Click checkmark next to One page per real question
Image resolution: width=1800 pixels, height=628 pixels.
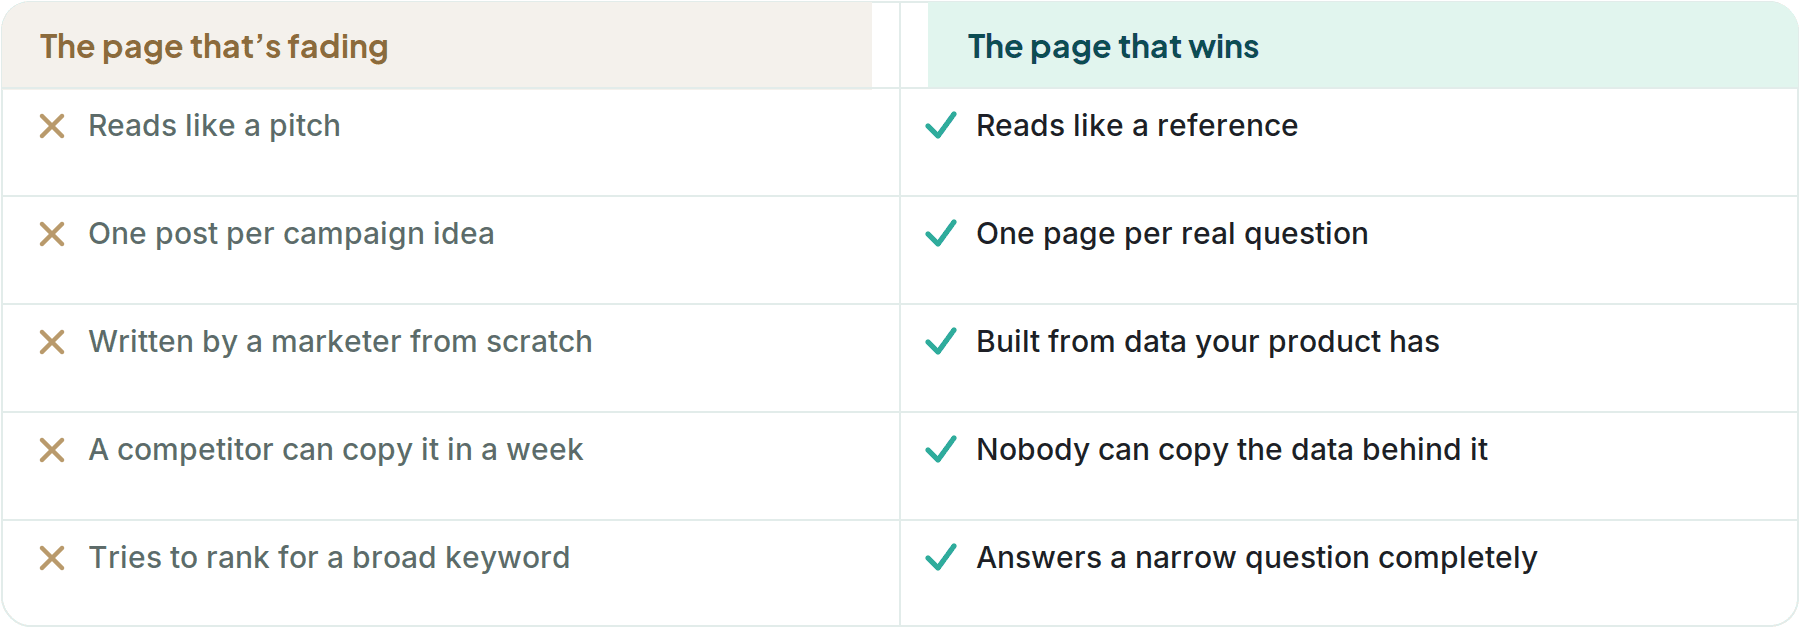coord(941,233)
